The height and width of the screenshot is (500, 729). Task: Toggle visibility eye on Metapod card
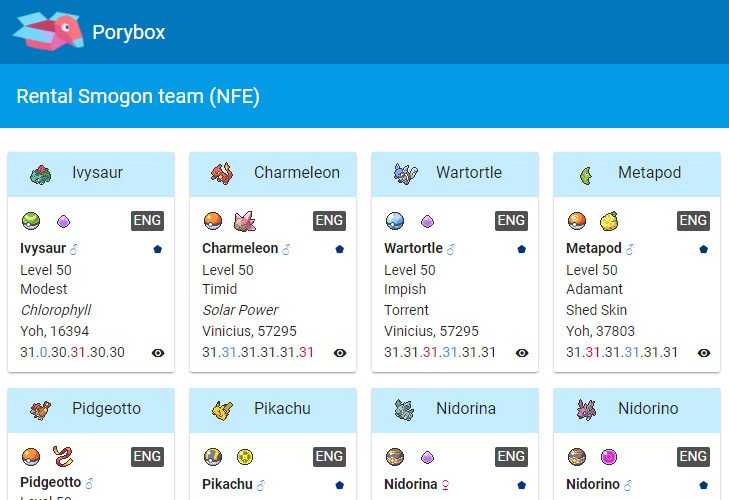point(704,352)
